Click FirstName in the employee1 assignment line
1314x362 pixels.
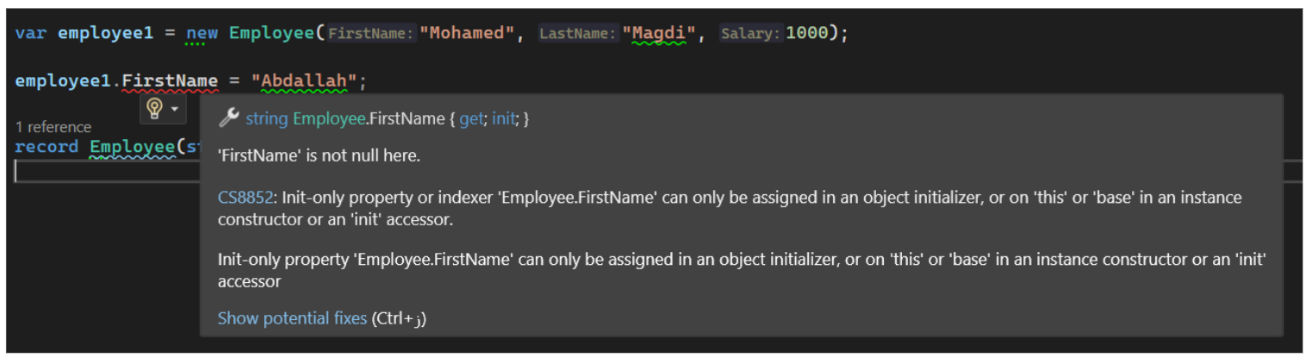pos(170,81)
